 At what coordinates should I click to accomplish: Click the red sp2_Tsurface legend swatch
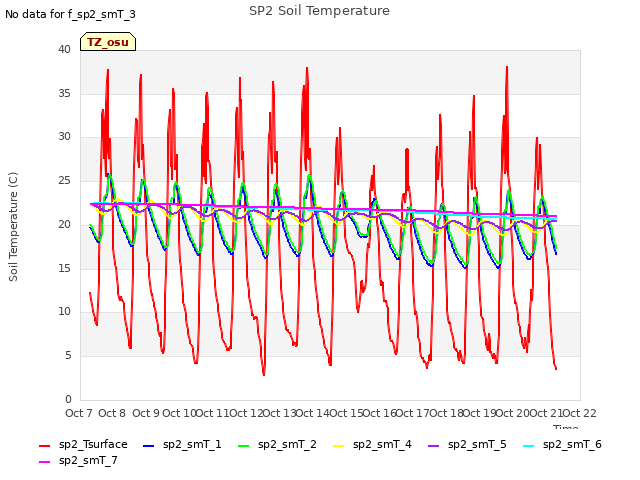pos(44,446)
